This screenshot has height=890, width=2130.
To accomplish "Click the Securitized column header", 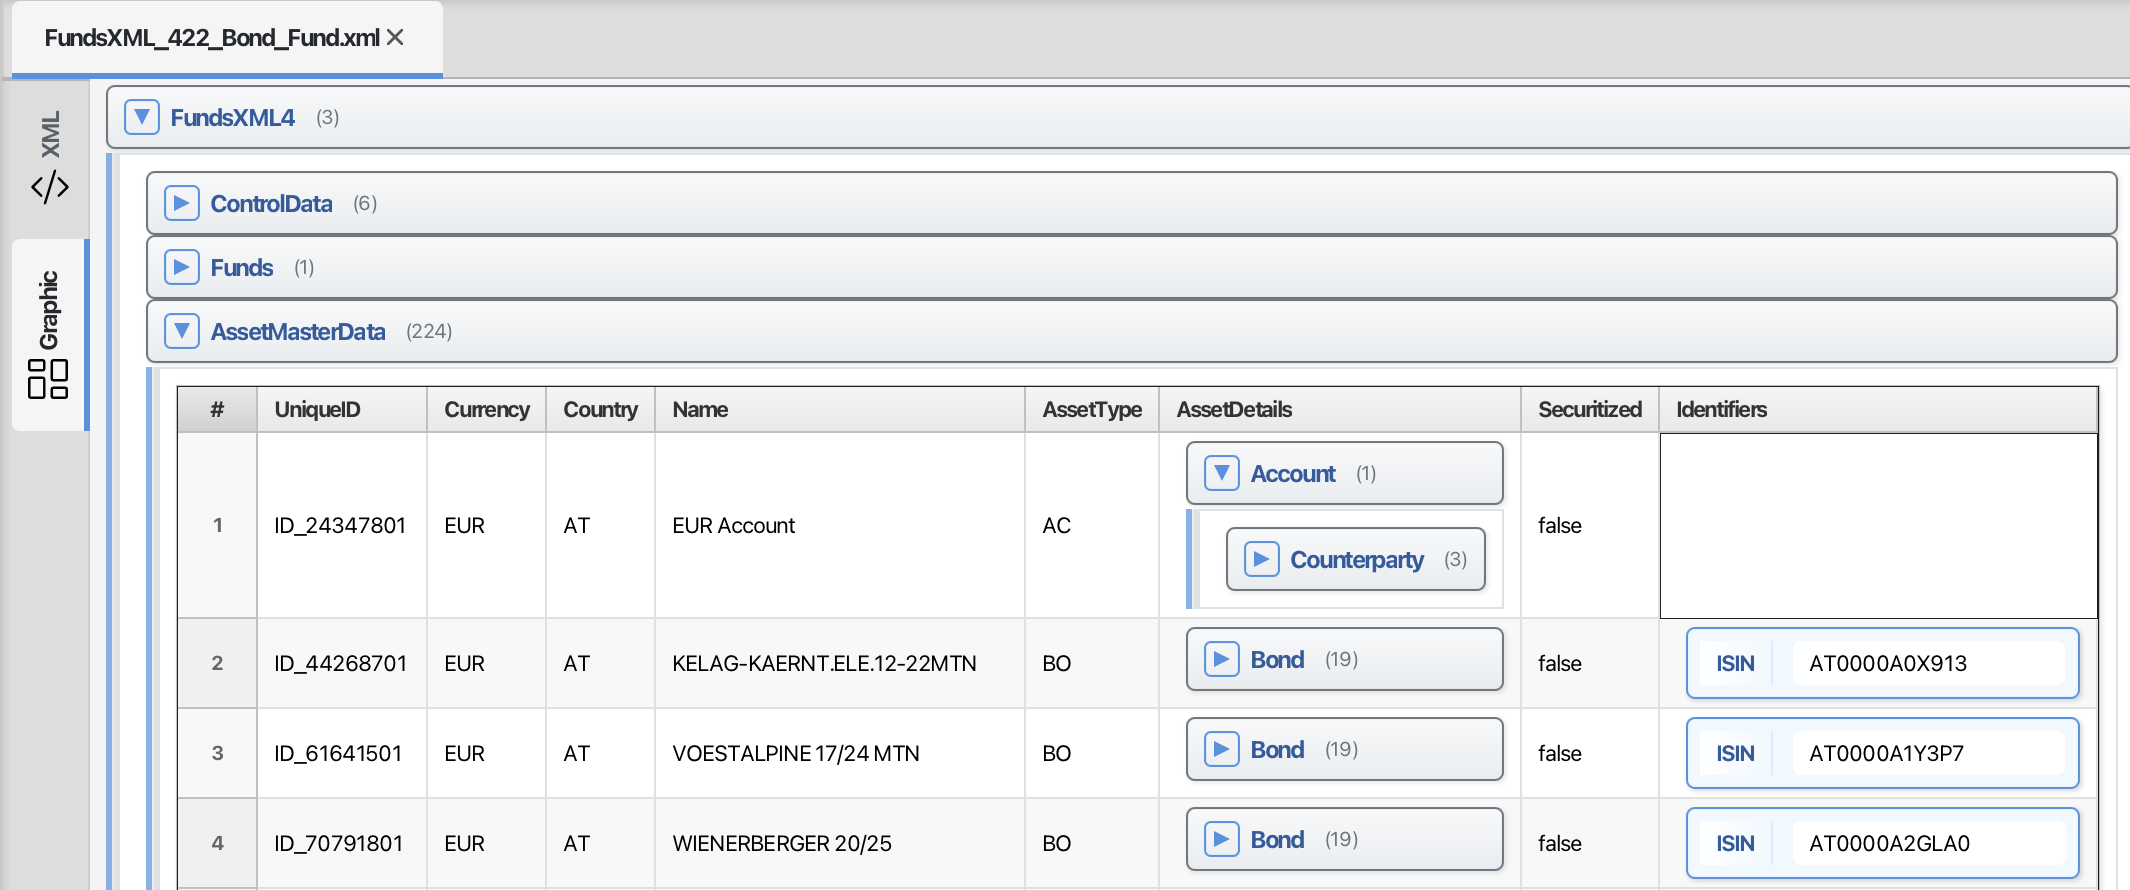I will [x=1589, y=409].
